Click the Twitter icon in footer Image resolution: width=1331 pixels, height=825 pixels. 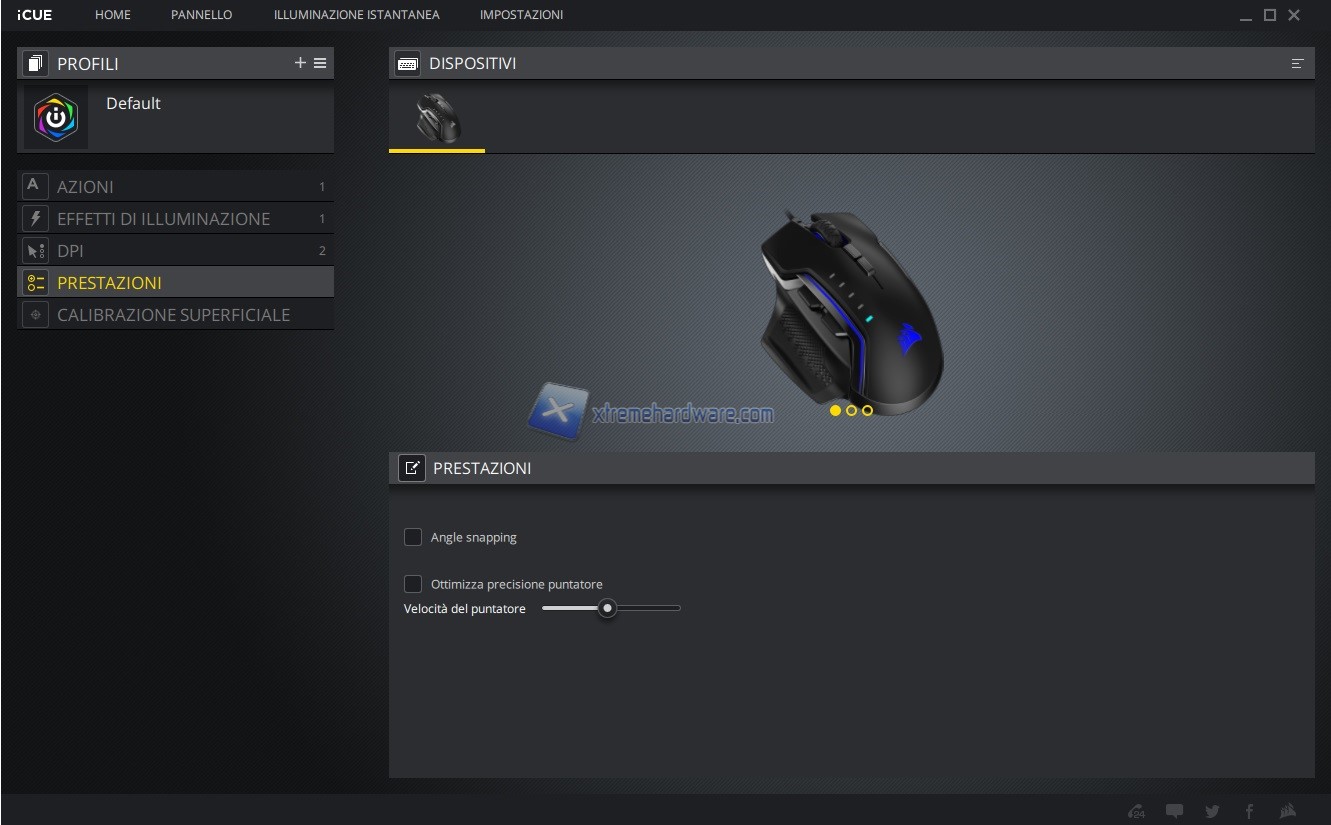coord(1212,811)
